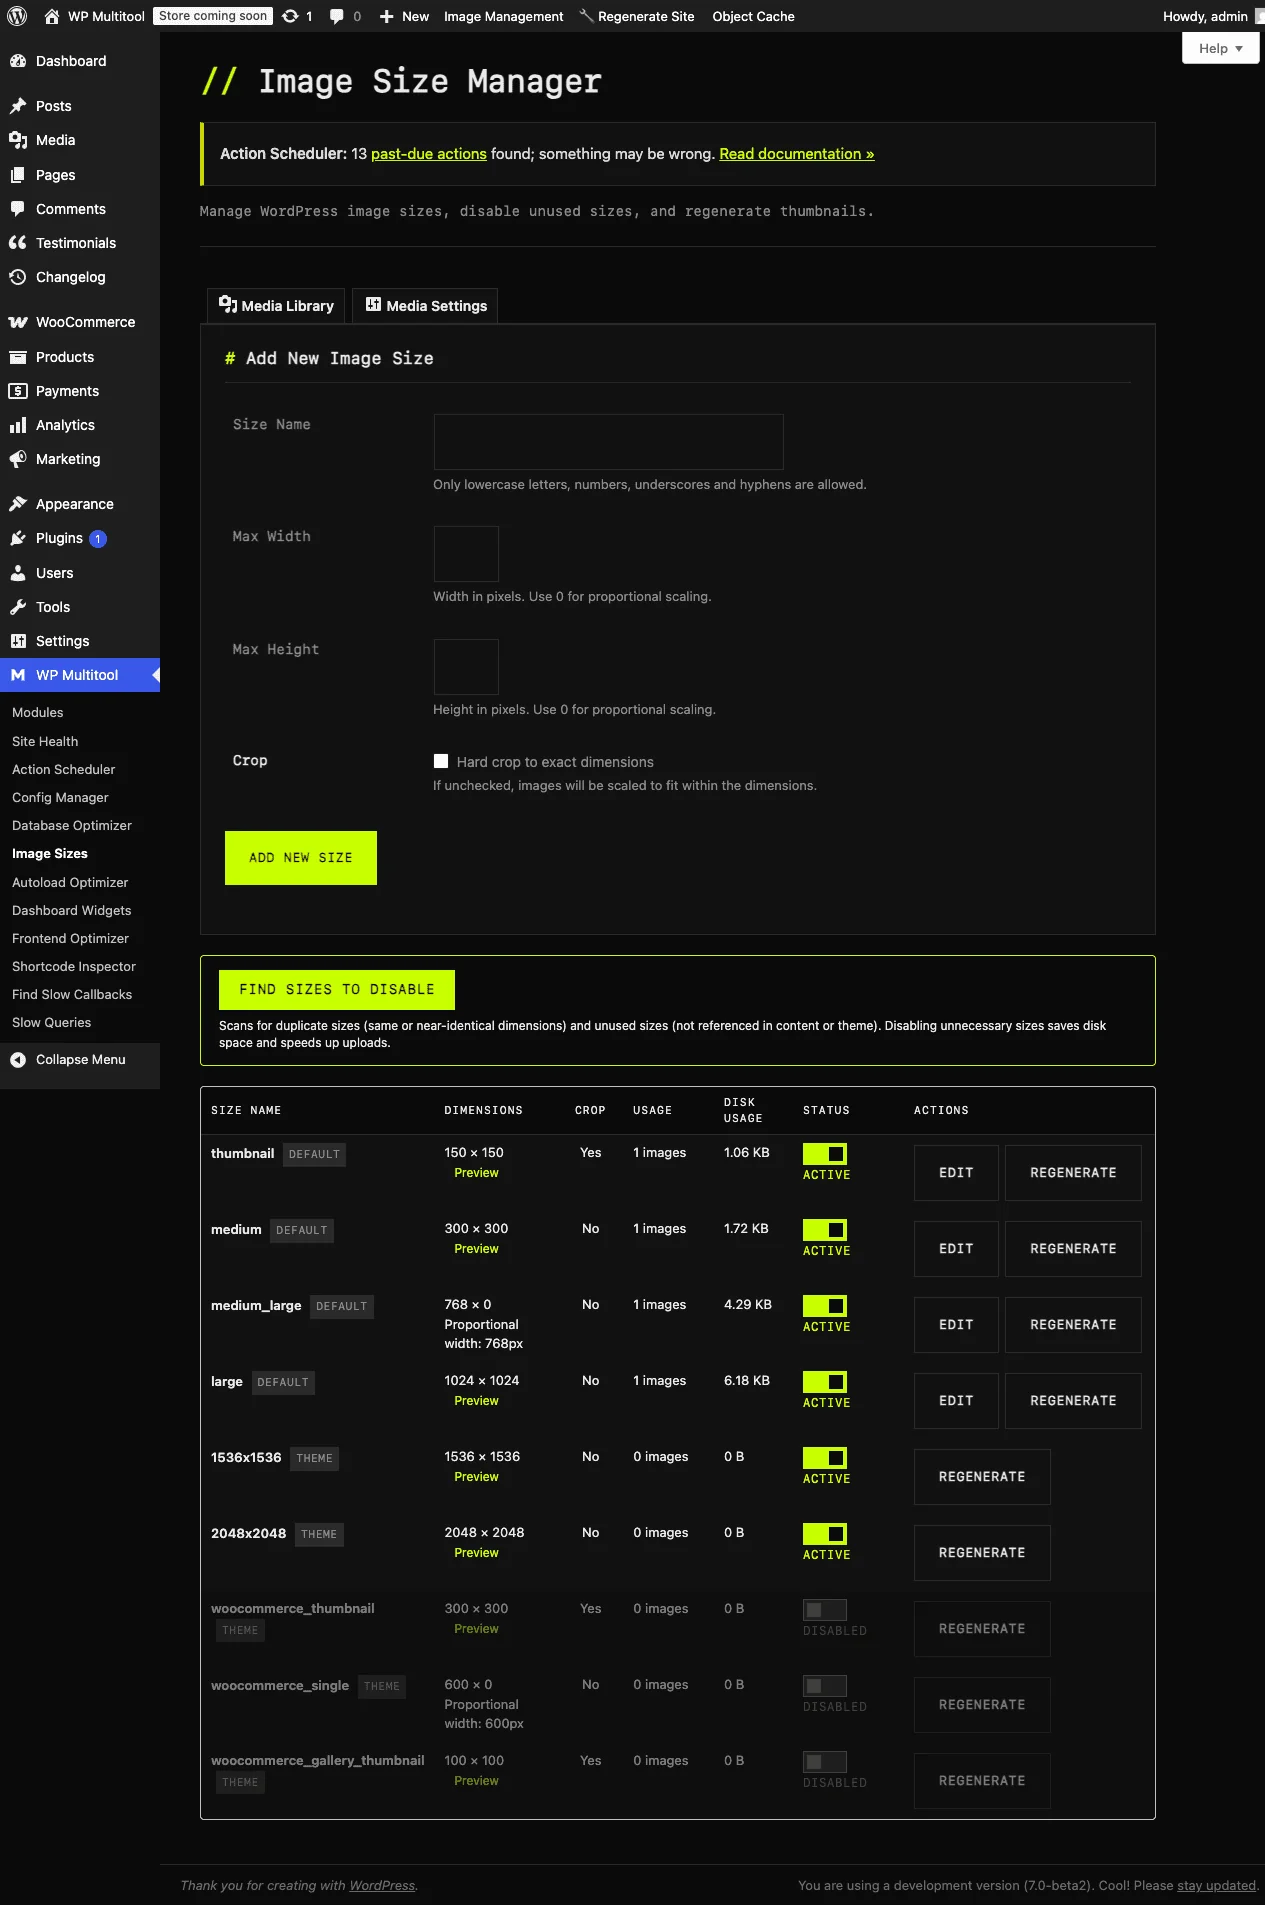Image resolution: width=1265 pixels, height=1905 pixels.
Task: Click the Plugins plug icon
Action: click(x=18, y=538)
